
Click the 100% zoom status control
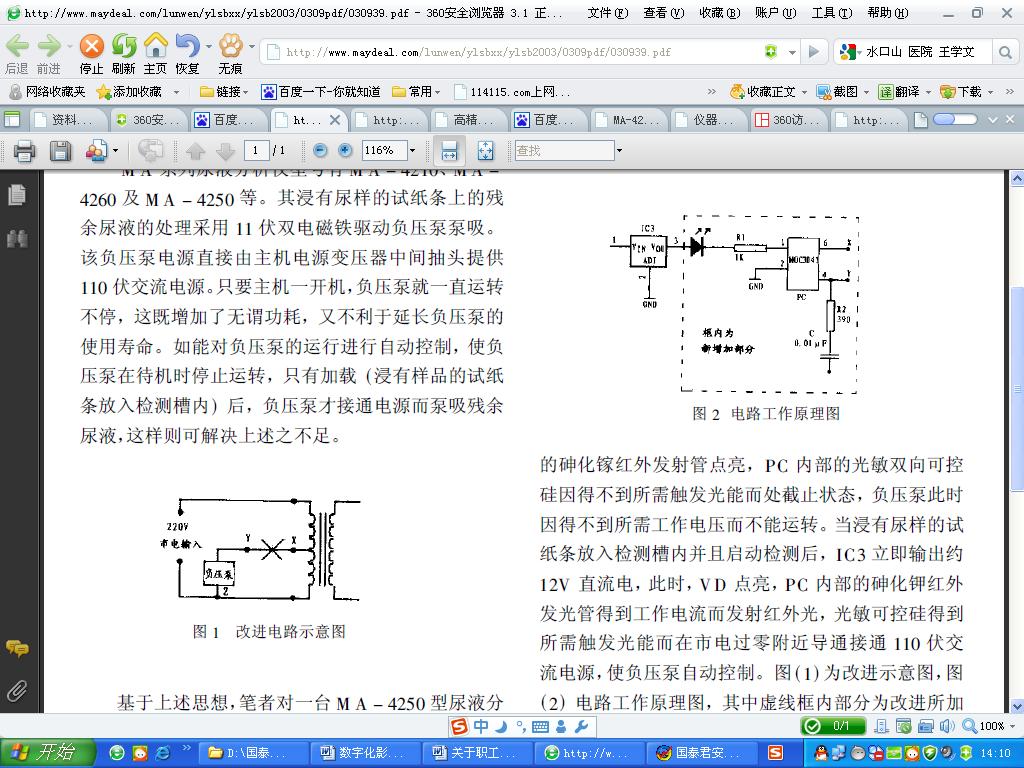pyautogui.click(x=990, y=726)
